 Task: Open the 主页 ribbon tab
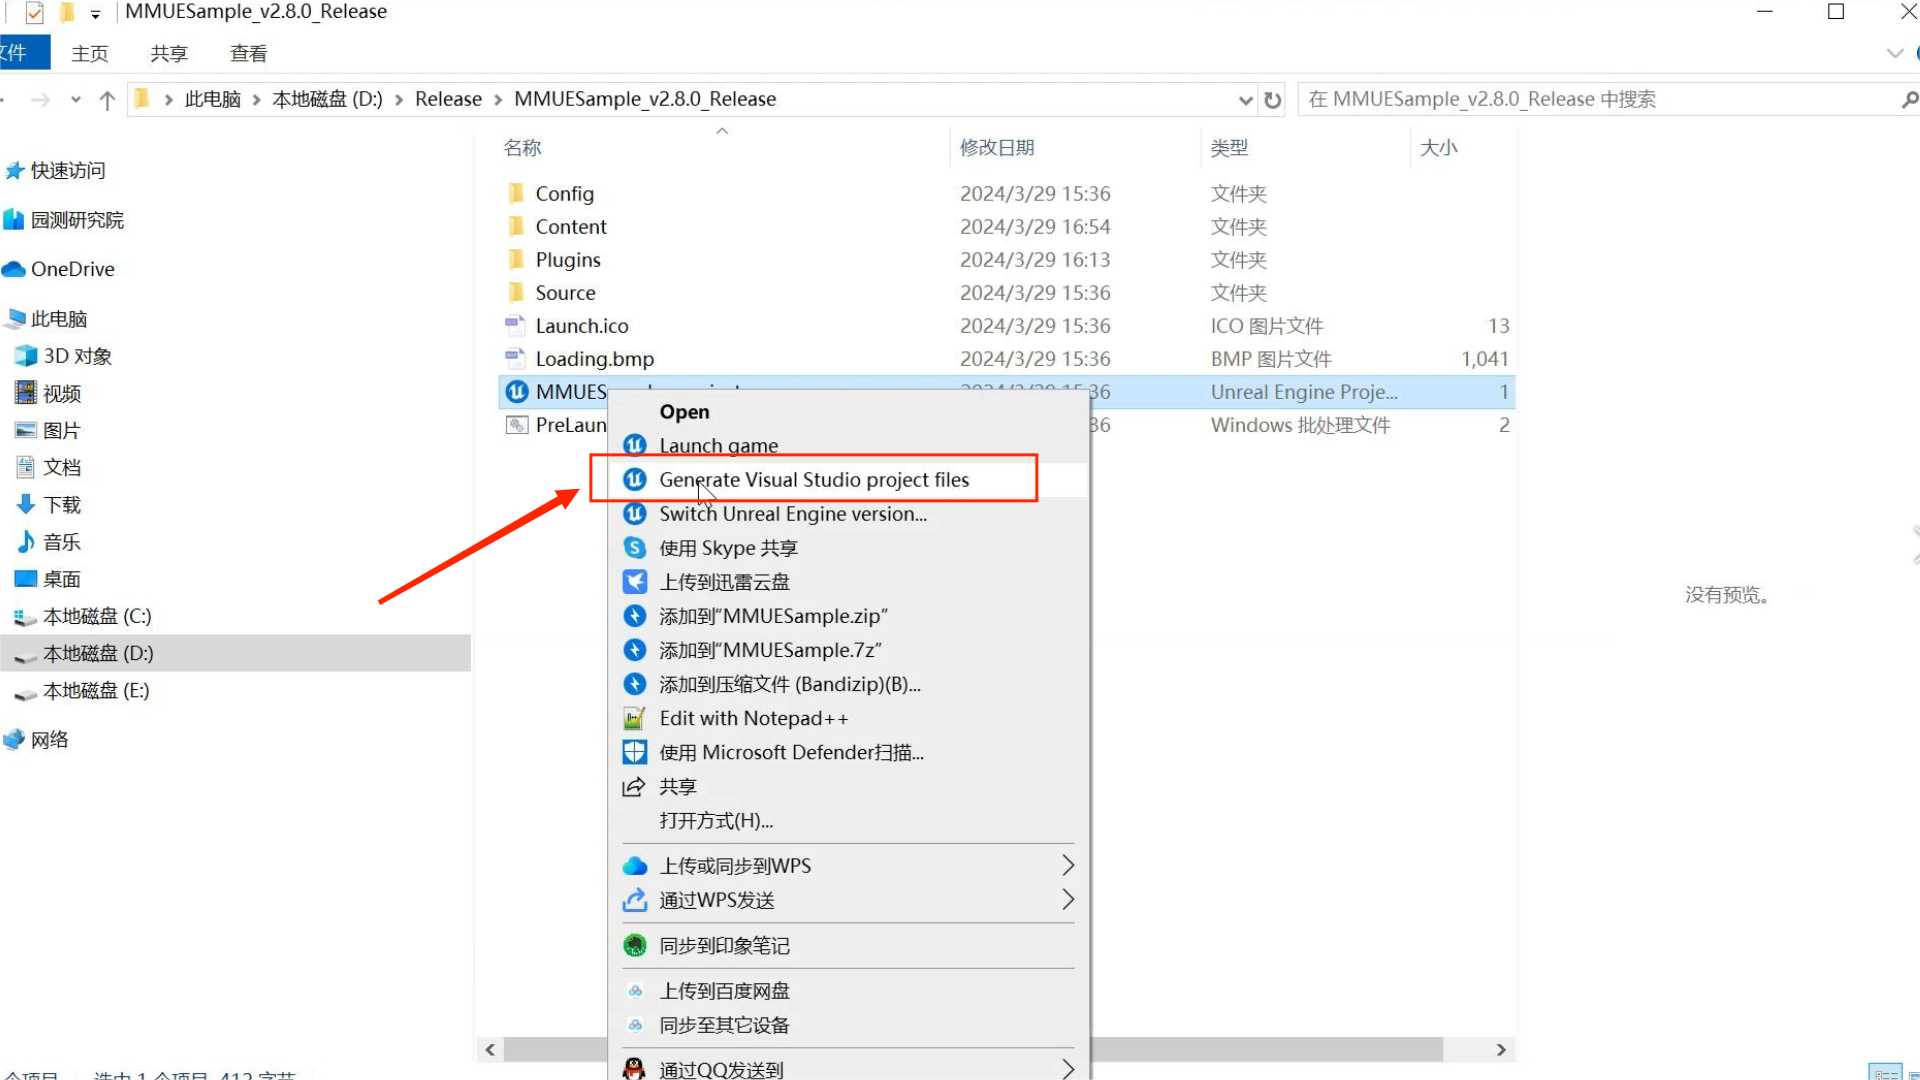pyautogui.click(x=89, y=53)
